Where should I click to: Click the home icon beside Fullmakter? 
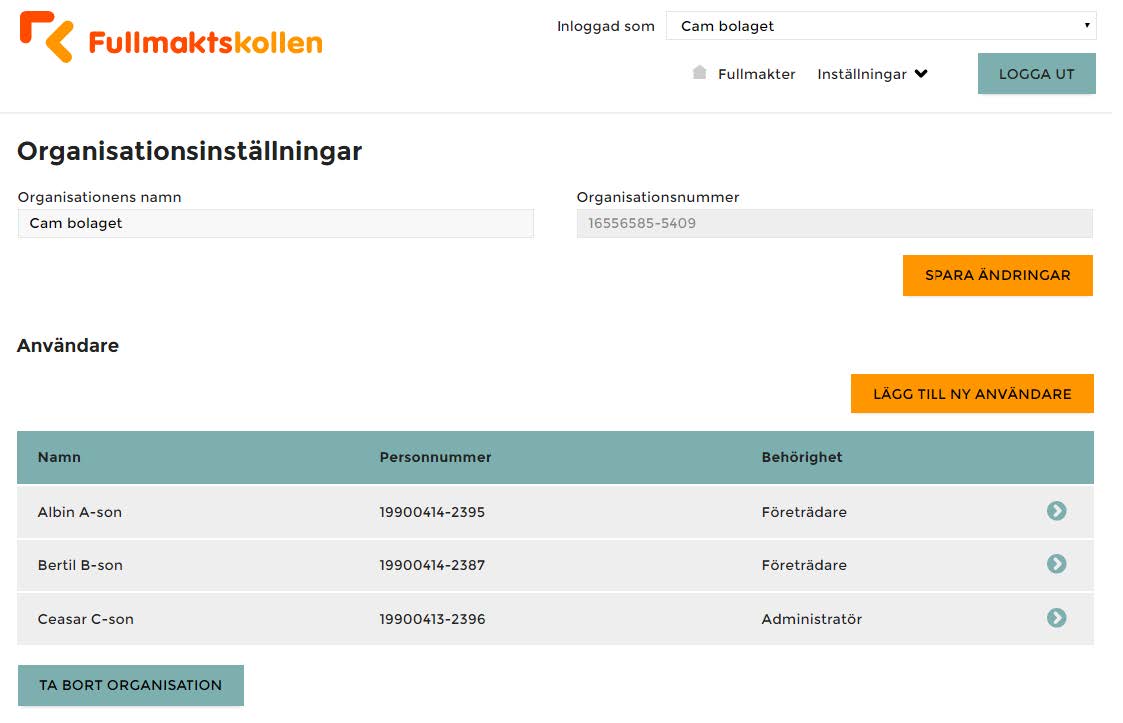point(698,73)
